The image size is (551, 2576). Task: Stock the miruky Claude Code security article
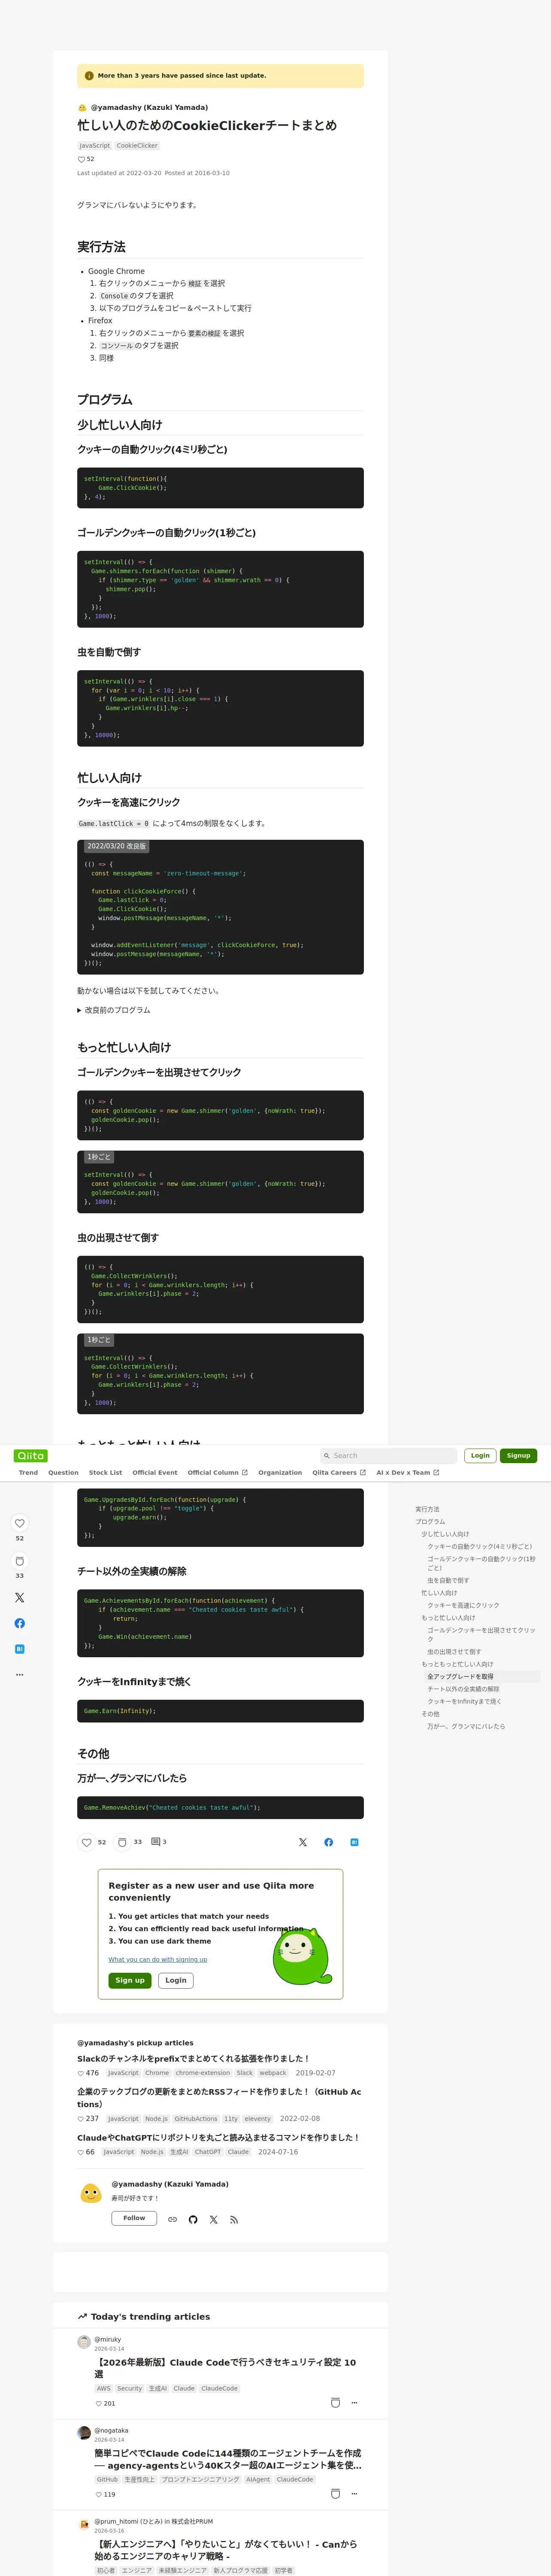[335, 2403]
